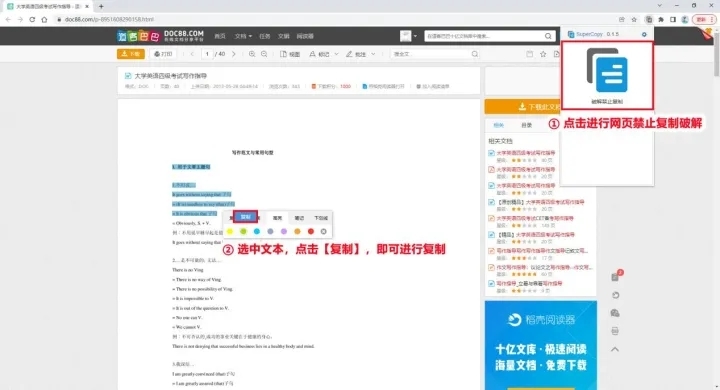Viewport: 720px width, 390px height.
Task: Open the WeChat icon in floating sidebar
Action: coord(615,313)
